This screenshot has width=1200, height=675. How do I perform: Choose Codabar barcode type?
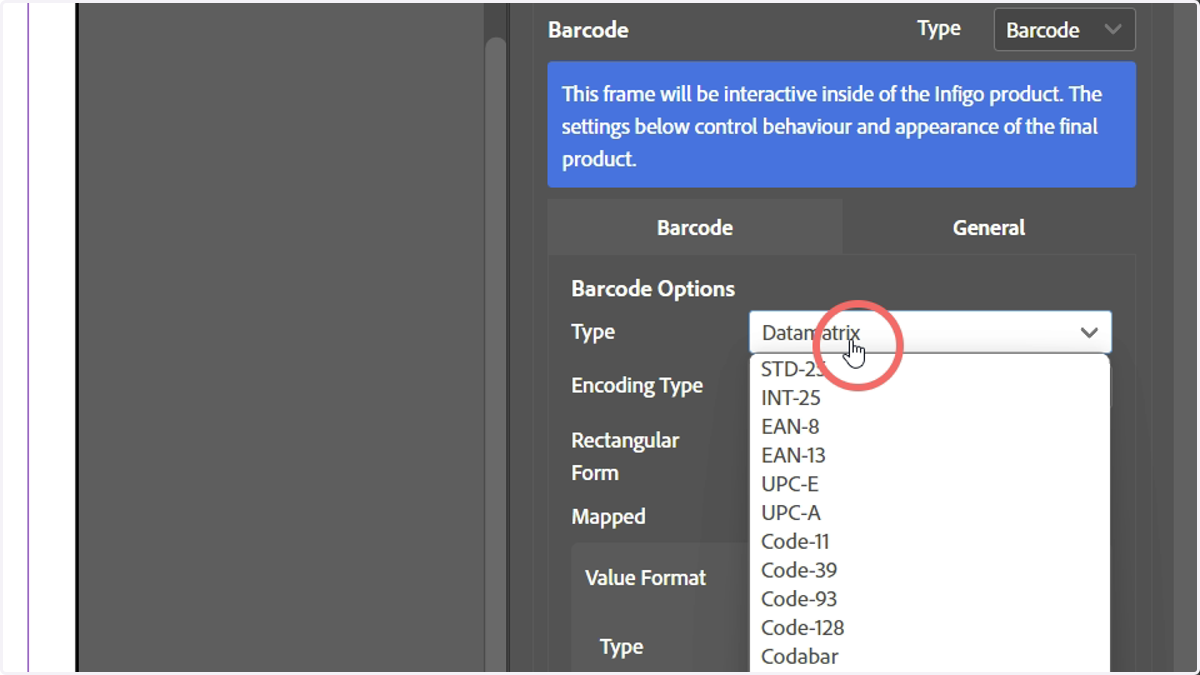click(930, 657)
